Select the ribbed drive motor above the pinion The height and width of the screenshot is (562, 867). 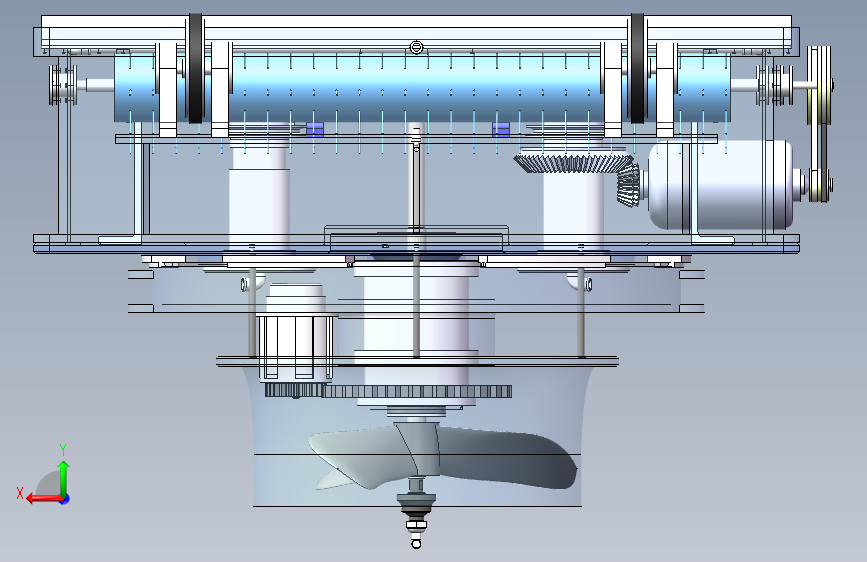click(295, 347)
